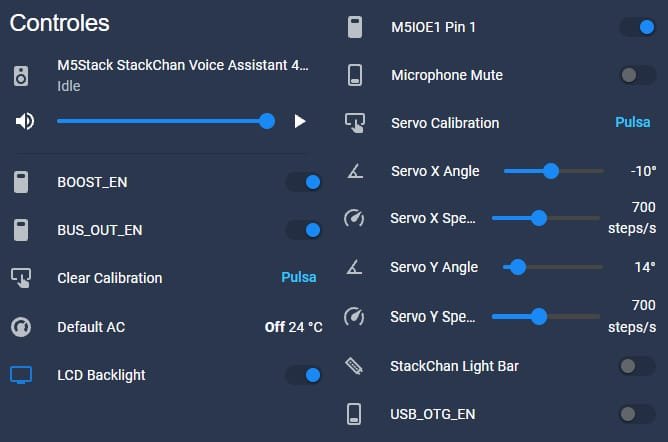Mute the volume using the volume icon
Viewport: 668px width, 442px height.
tap(25, 121)
